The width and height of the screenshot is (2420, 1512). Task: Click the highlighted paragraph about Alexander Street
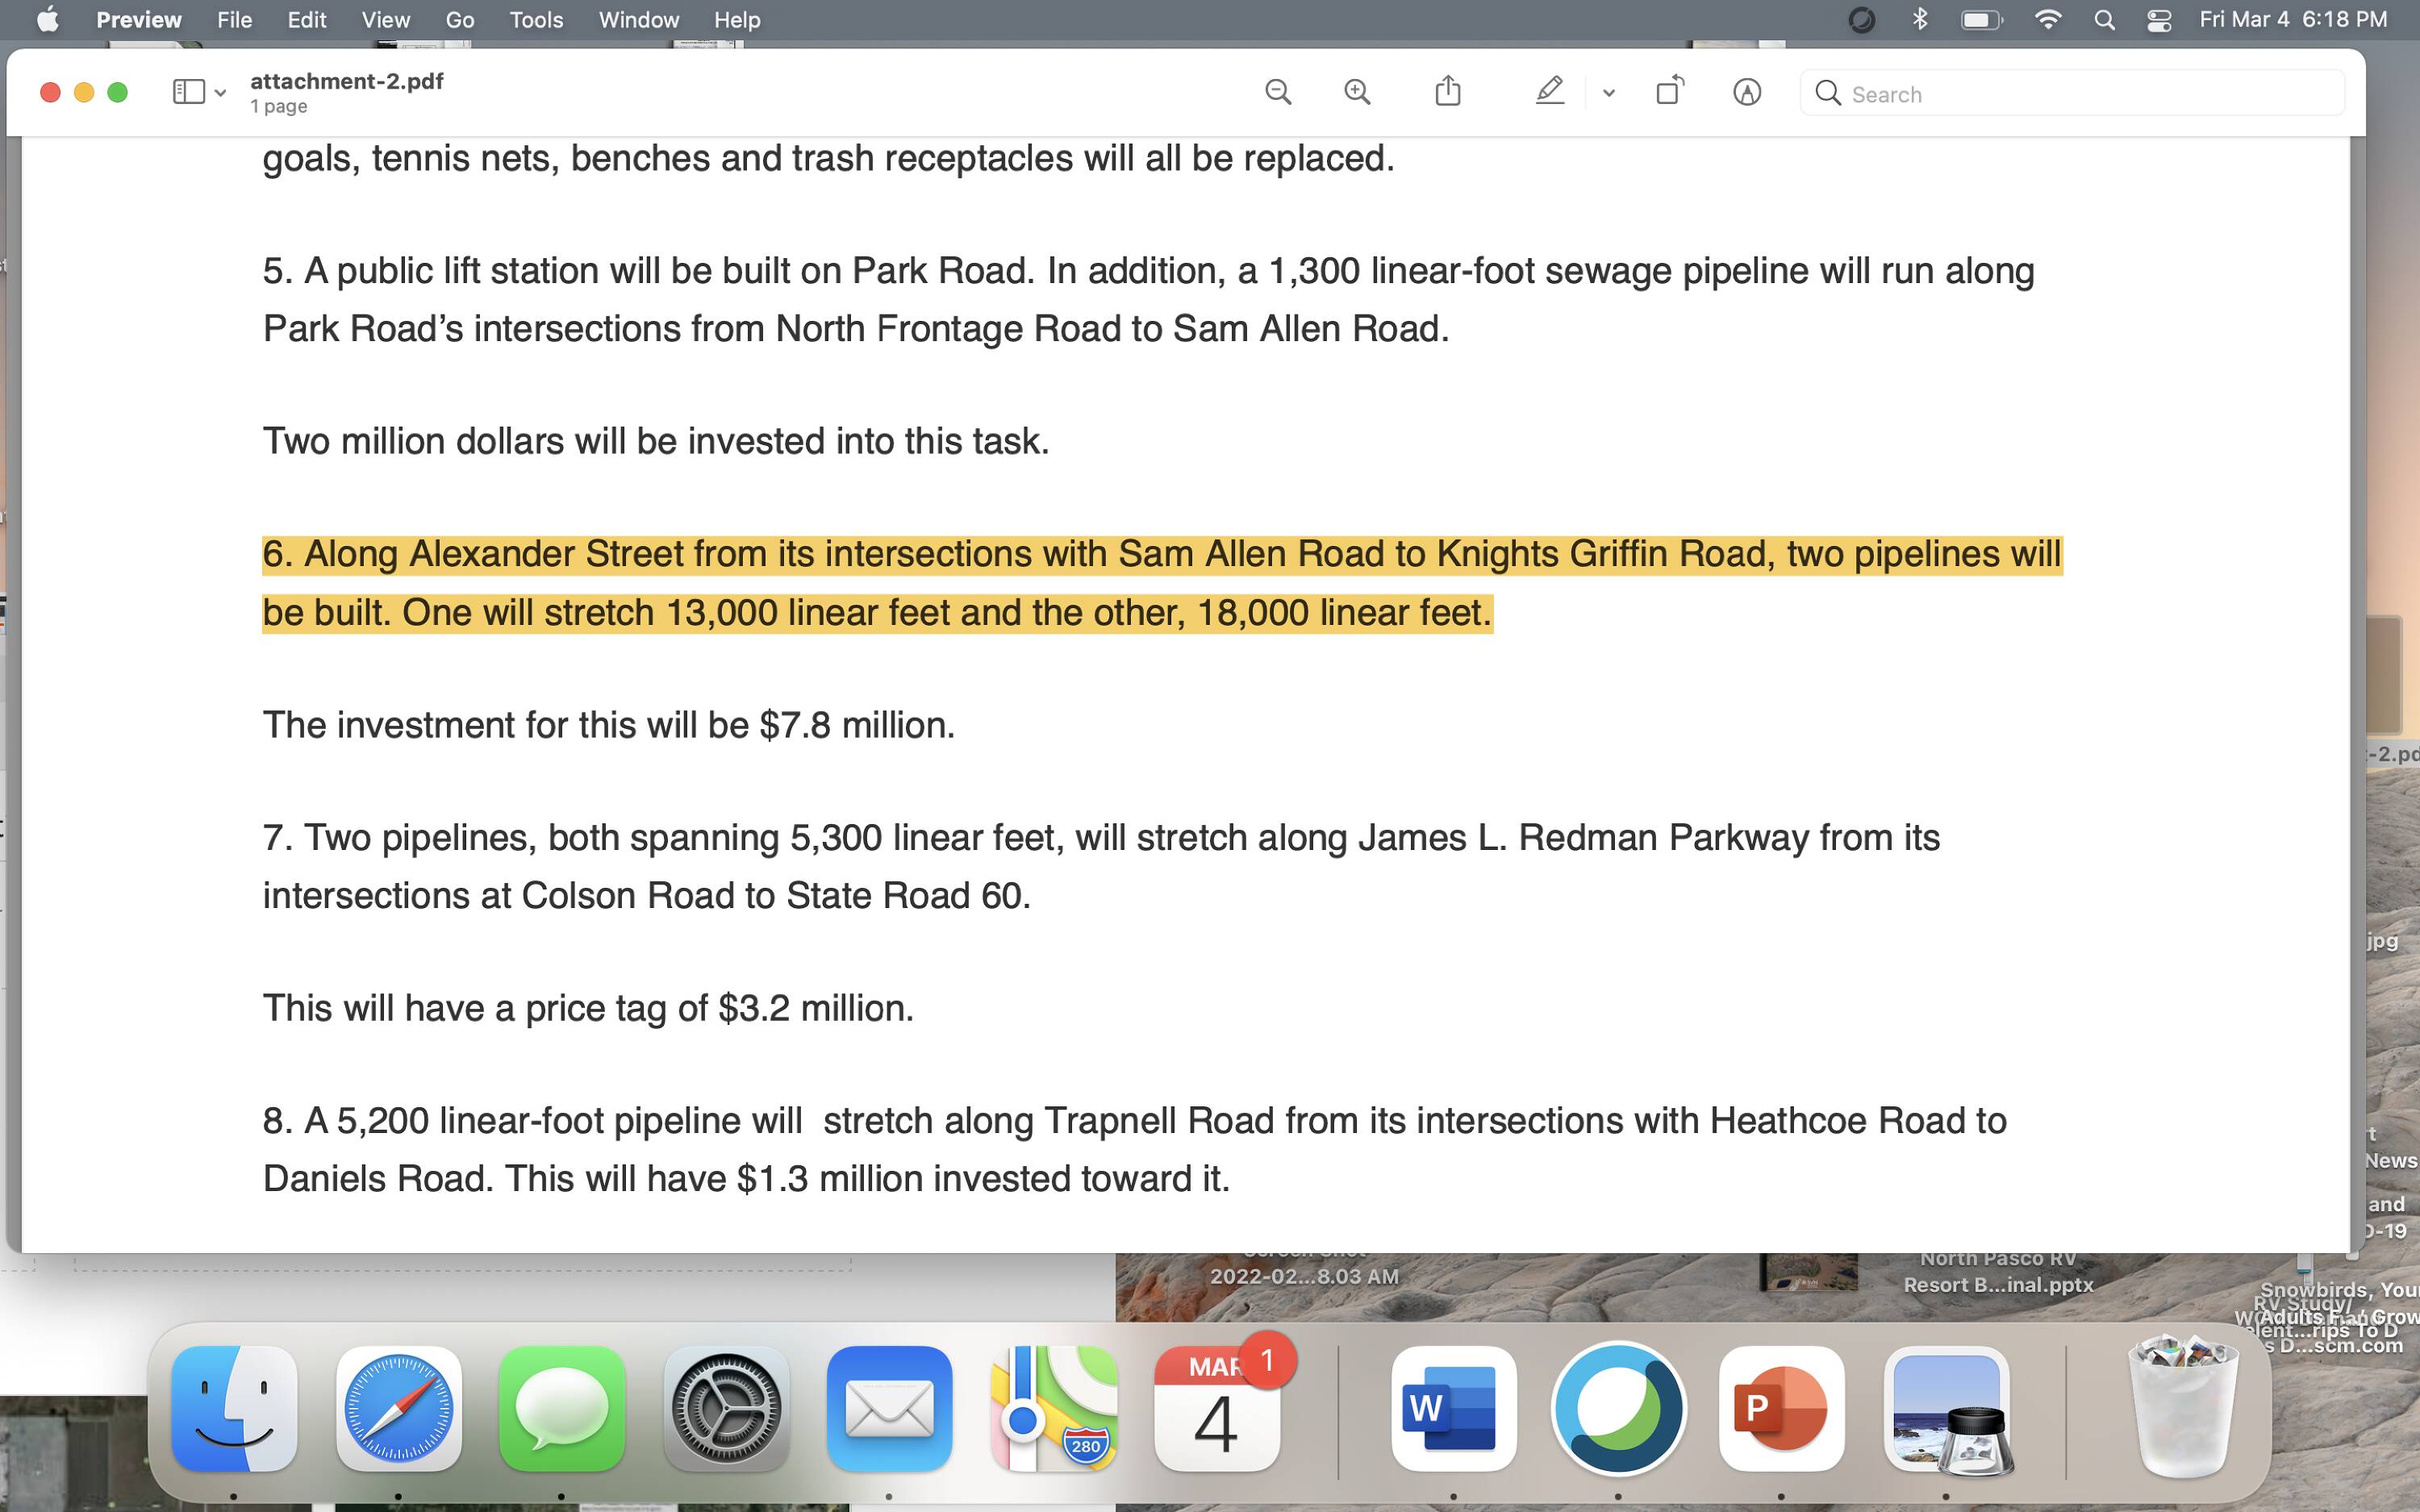1160,582
